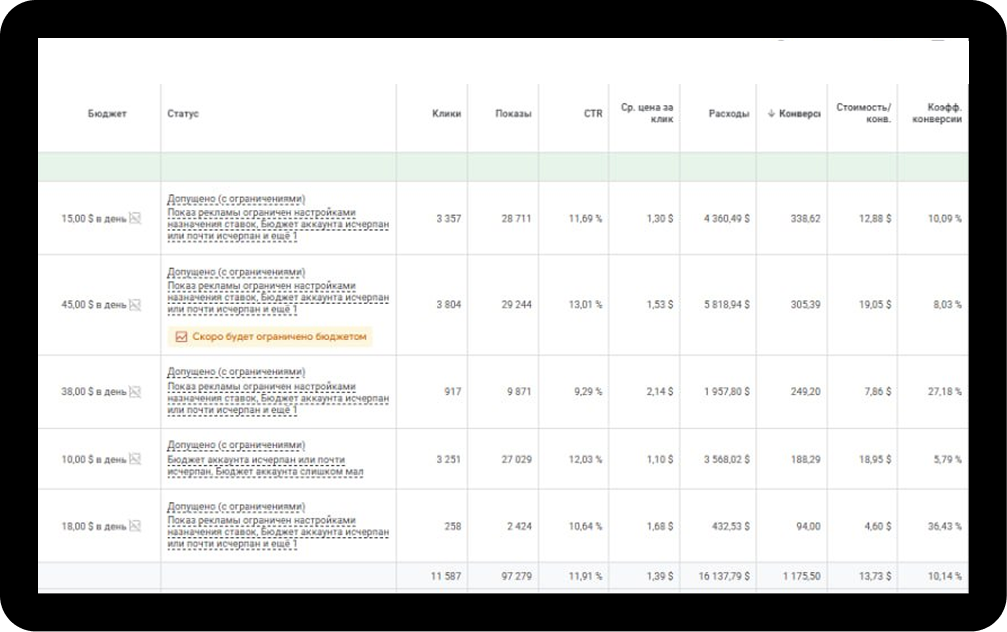Select the Коэфф. конверсии column header

coord(937,114)
